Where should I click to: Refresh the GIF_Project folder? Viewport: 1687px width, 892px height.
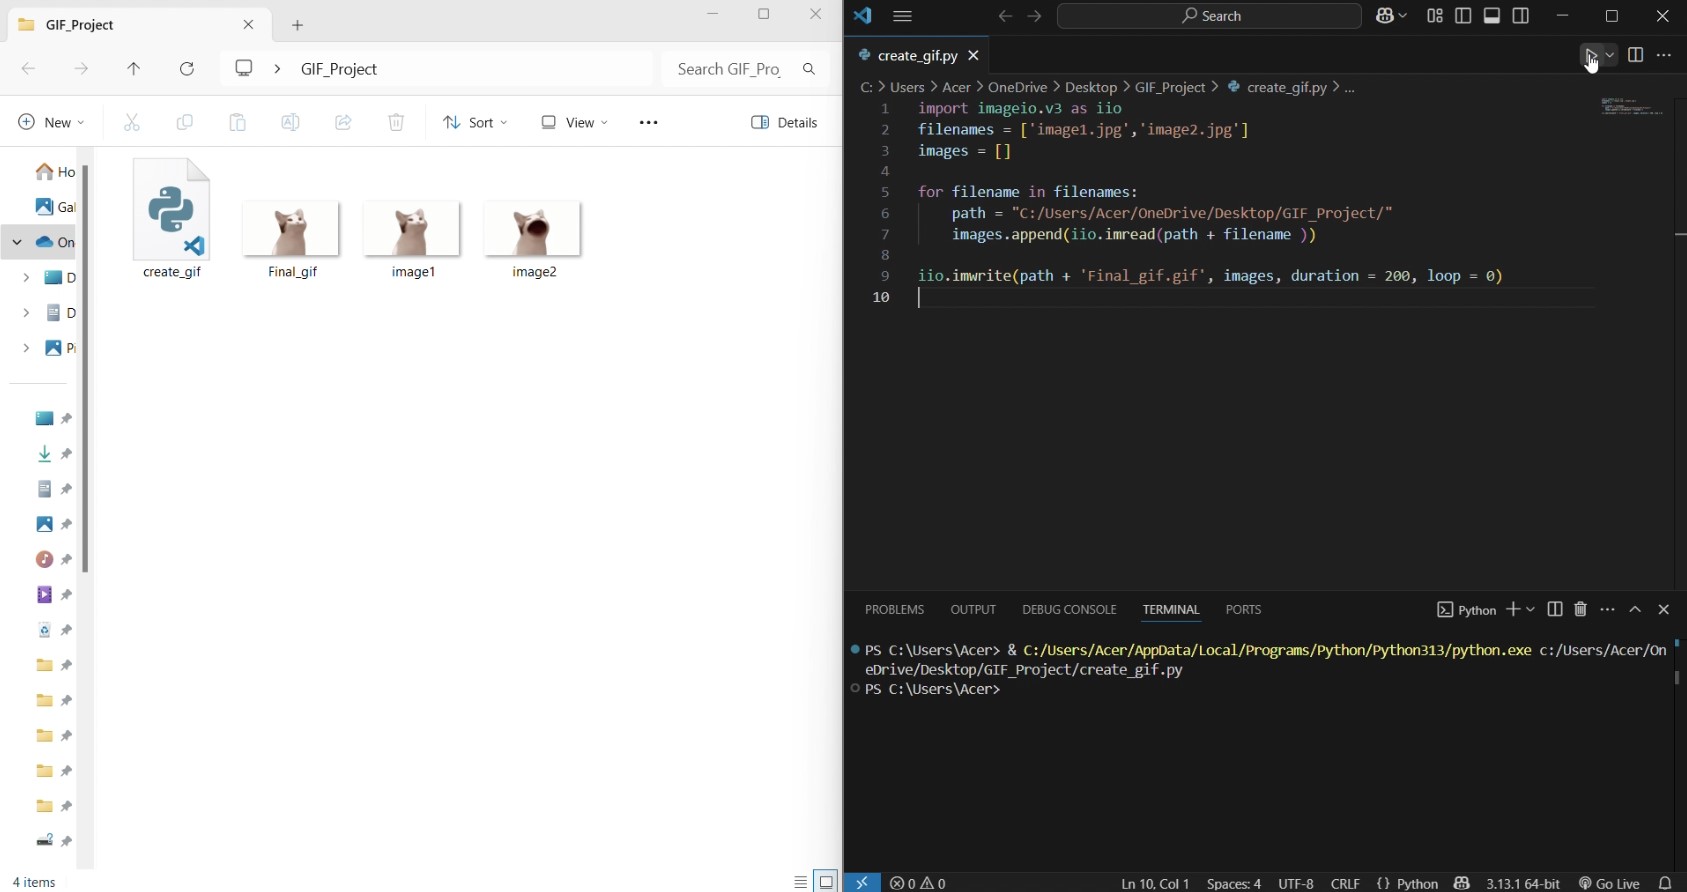(x=187, y=69)
